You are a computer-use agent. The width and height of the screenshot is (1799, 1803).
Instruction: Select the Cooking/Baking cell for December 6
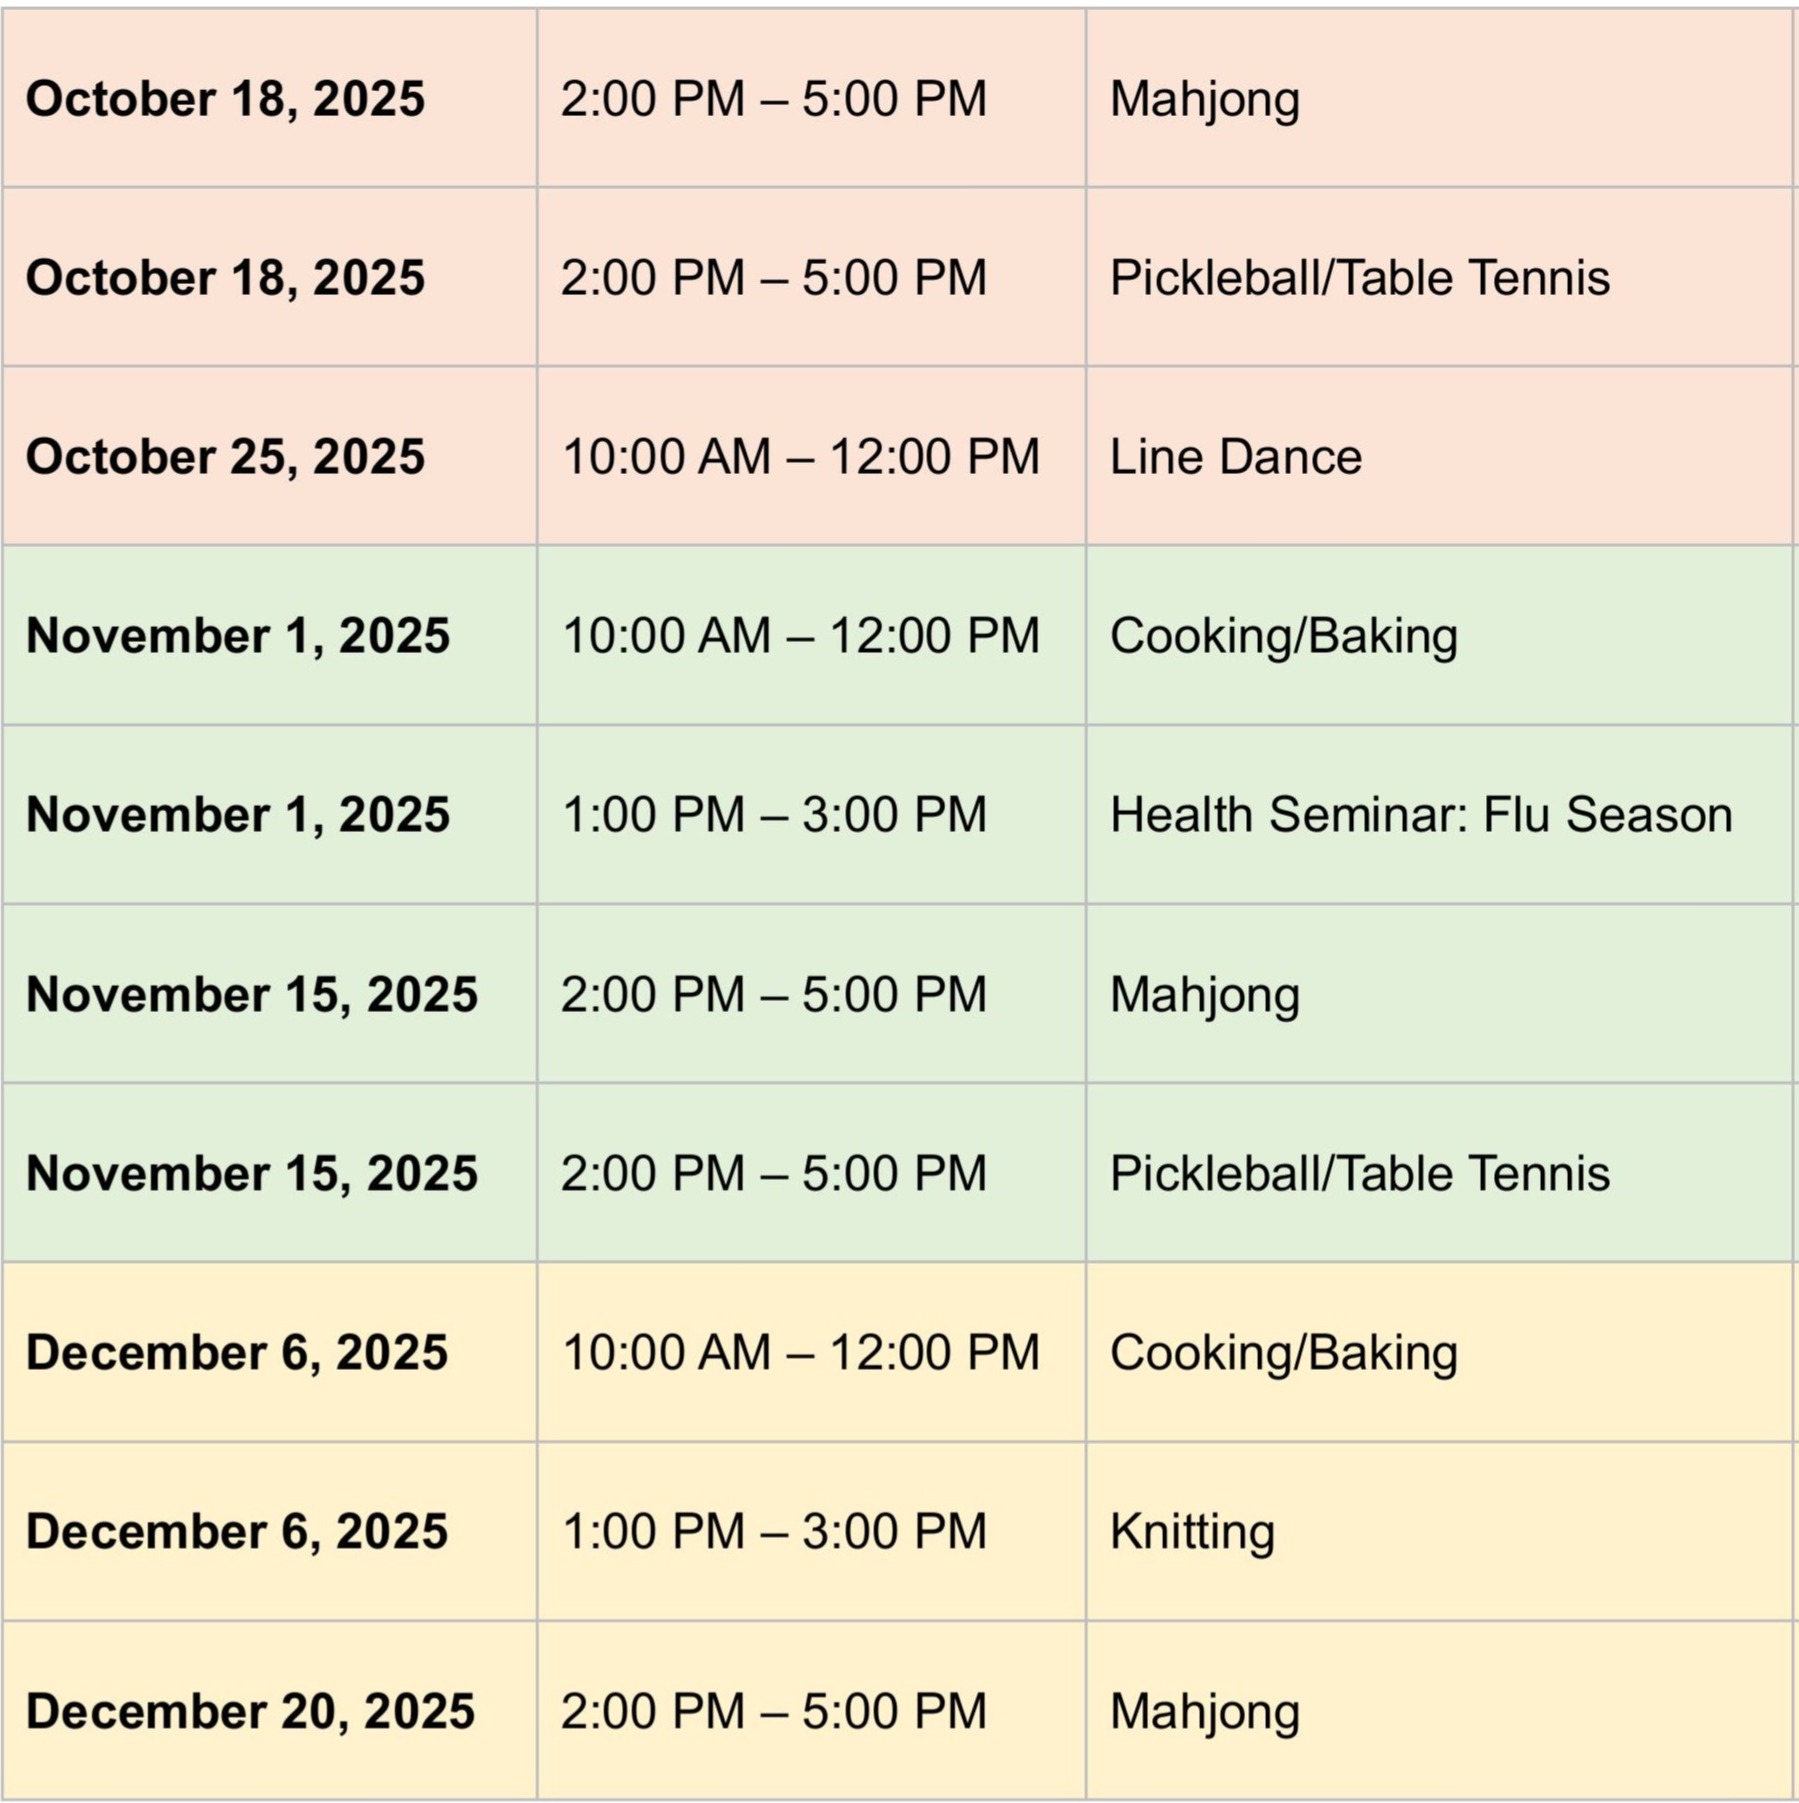(x=1283, y=1353)
